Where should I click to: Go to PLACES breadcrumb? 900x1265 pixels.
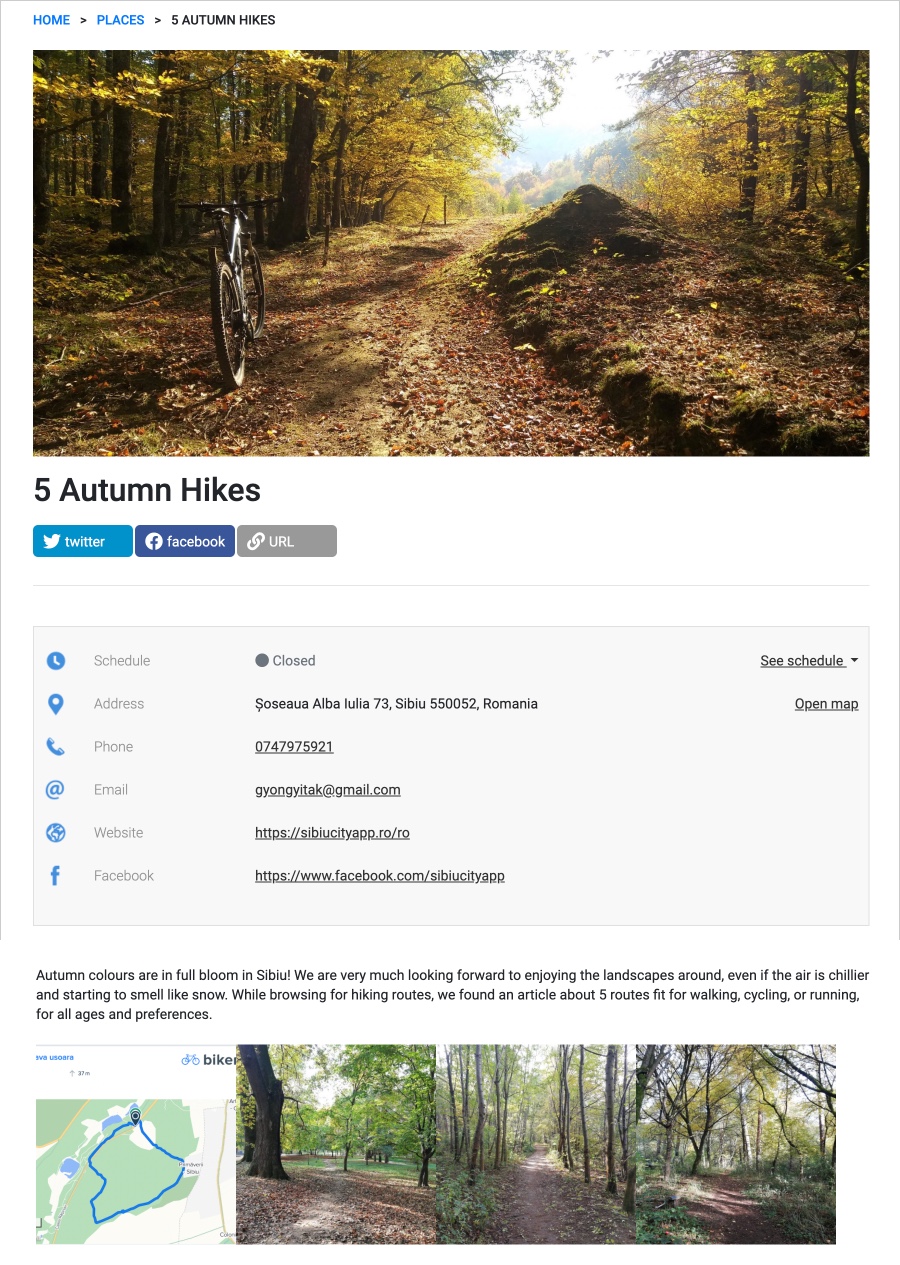point(121,20)
